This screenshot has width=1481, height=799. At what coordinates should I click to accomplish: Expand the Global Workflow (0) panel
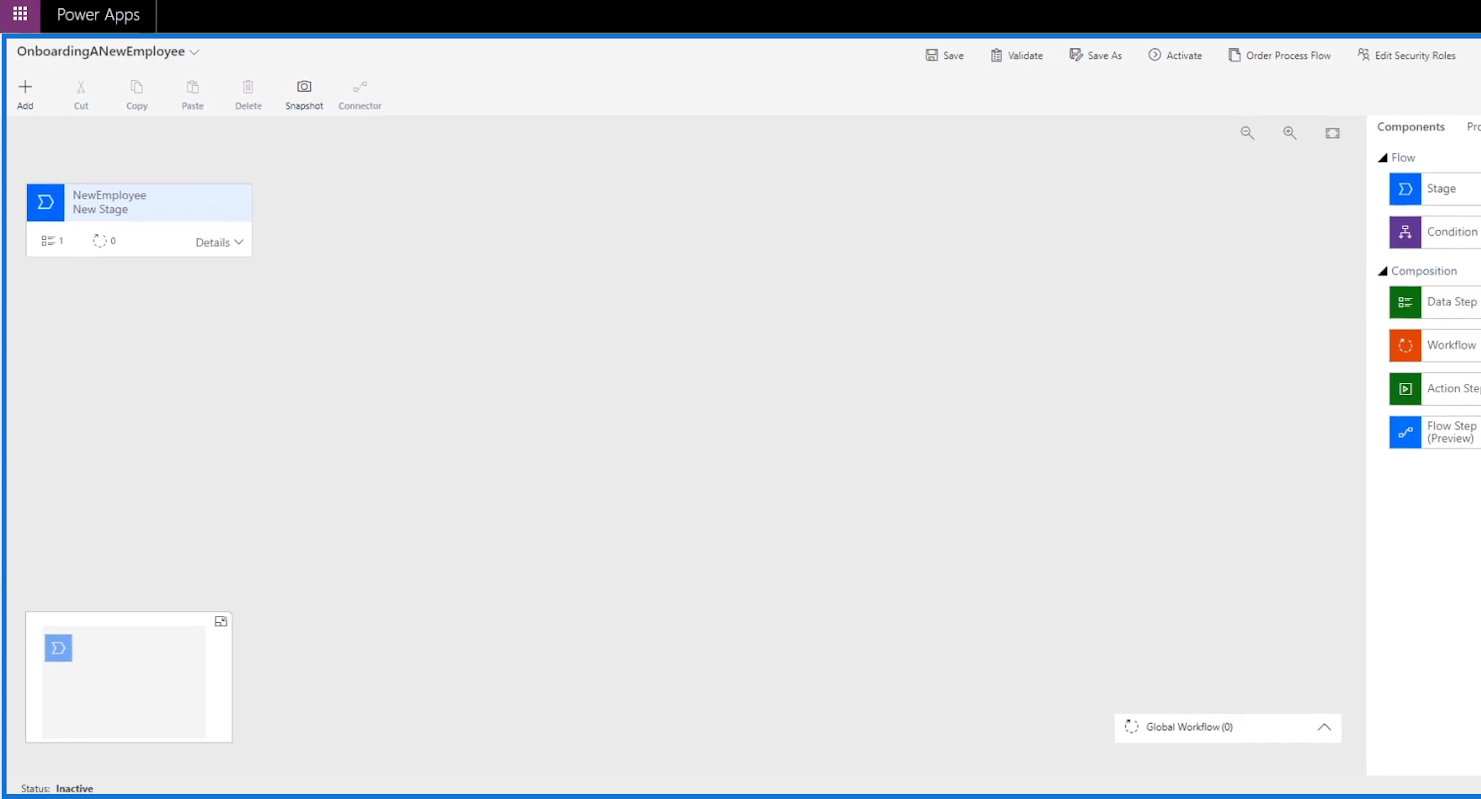(x=1324, y=727)
